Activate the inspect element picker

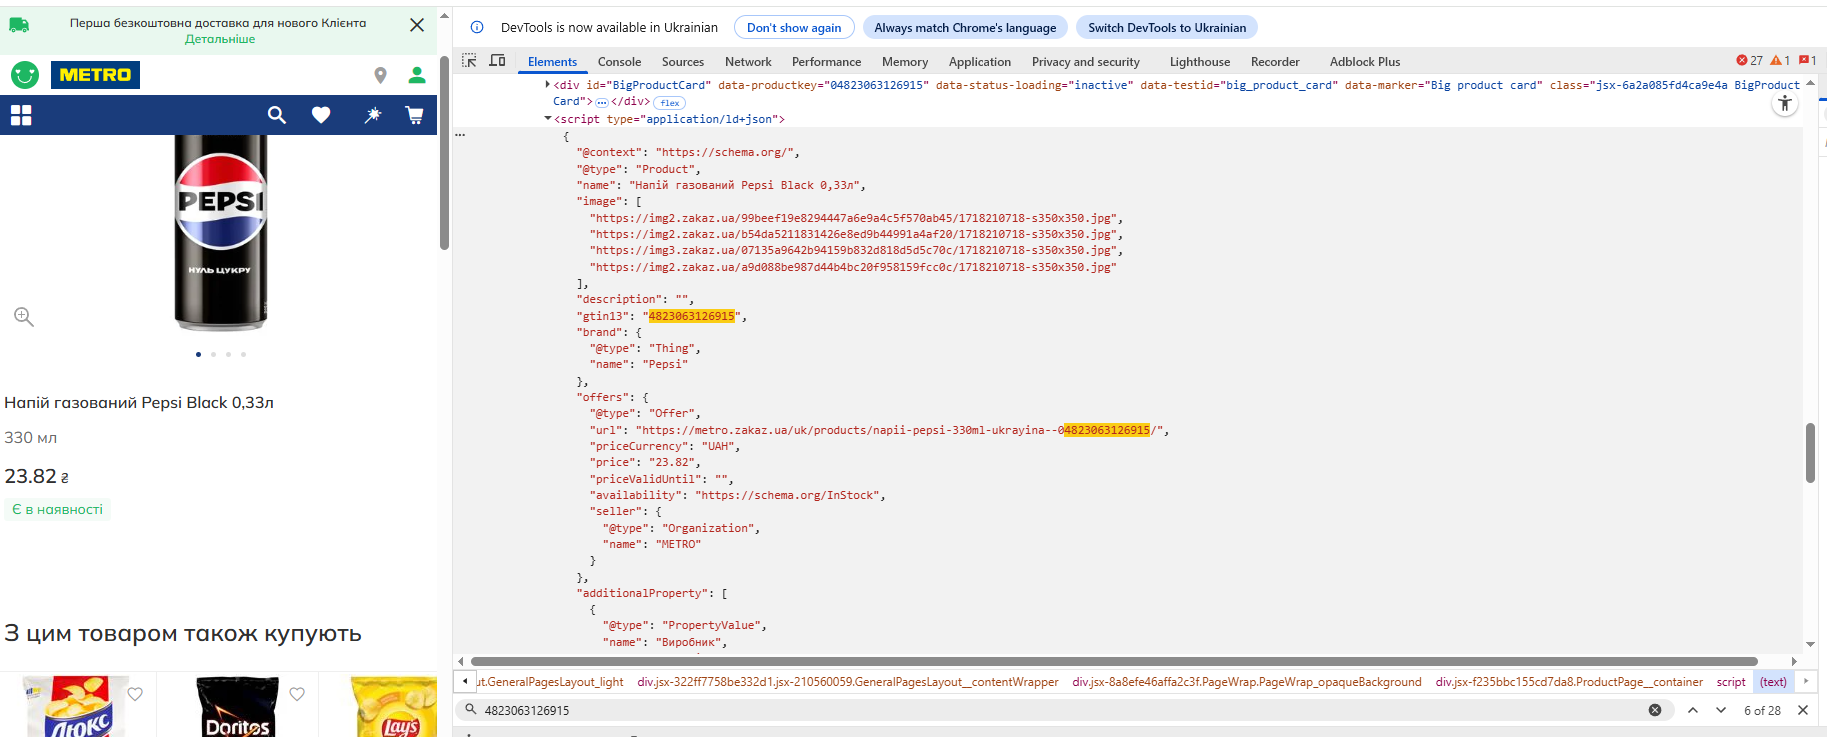pyautogui.click(x=469, y=61)
